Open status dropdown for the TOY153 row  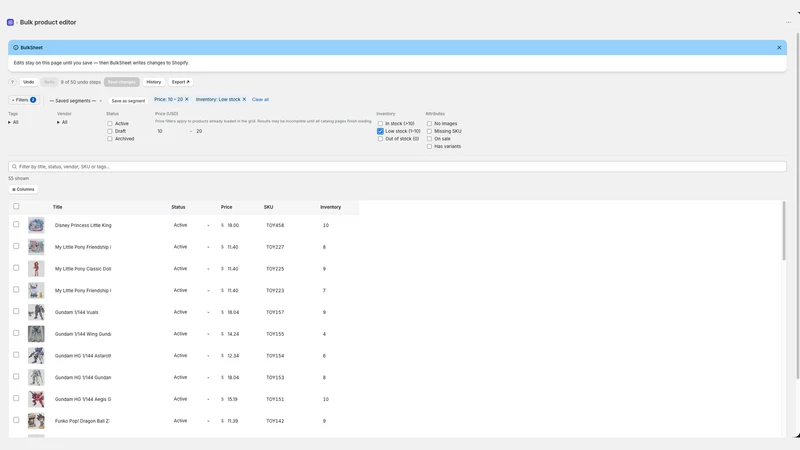click(x=191, y=378)
